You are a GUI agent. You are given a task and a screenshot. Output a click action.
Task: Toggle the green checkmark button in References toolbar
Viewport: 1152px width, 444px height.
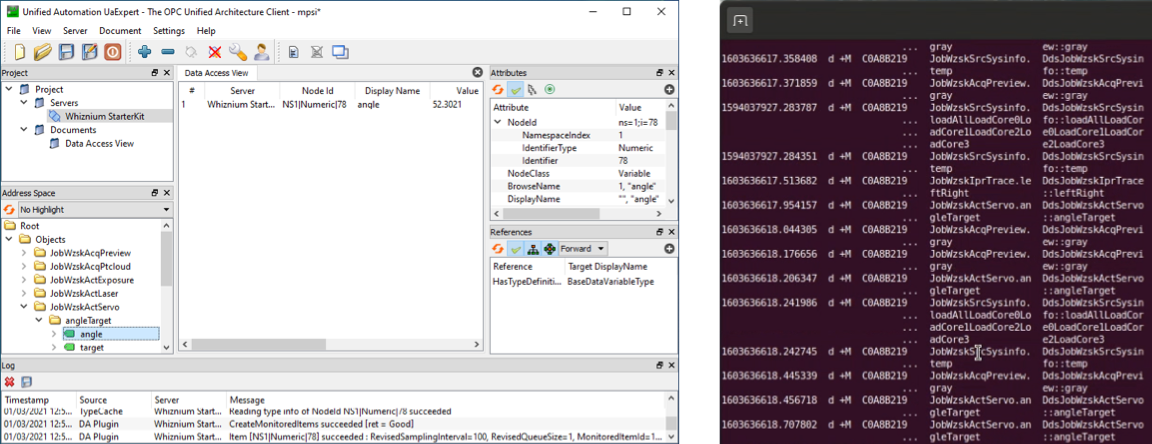516,248
